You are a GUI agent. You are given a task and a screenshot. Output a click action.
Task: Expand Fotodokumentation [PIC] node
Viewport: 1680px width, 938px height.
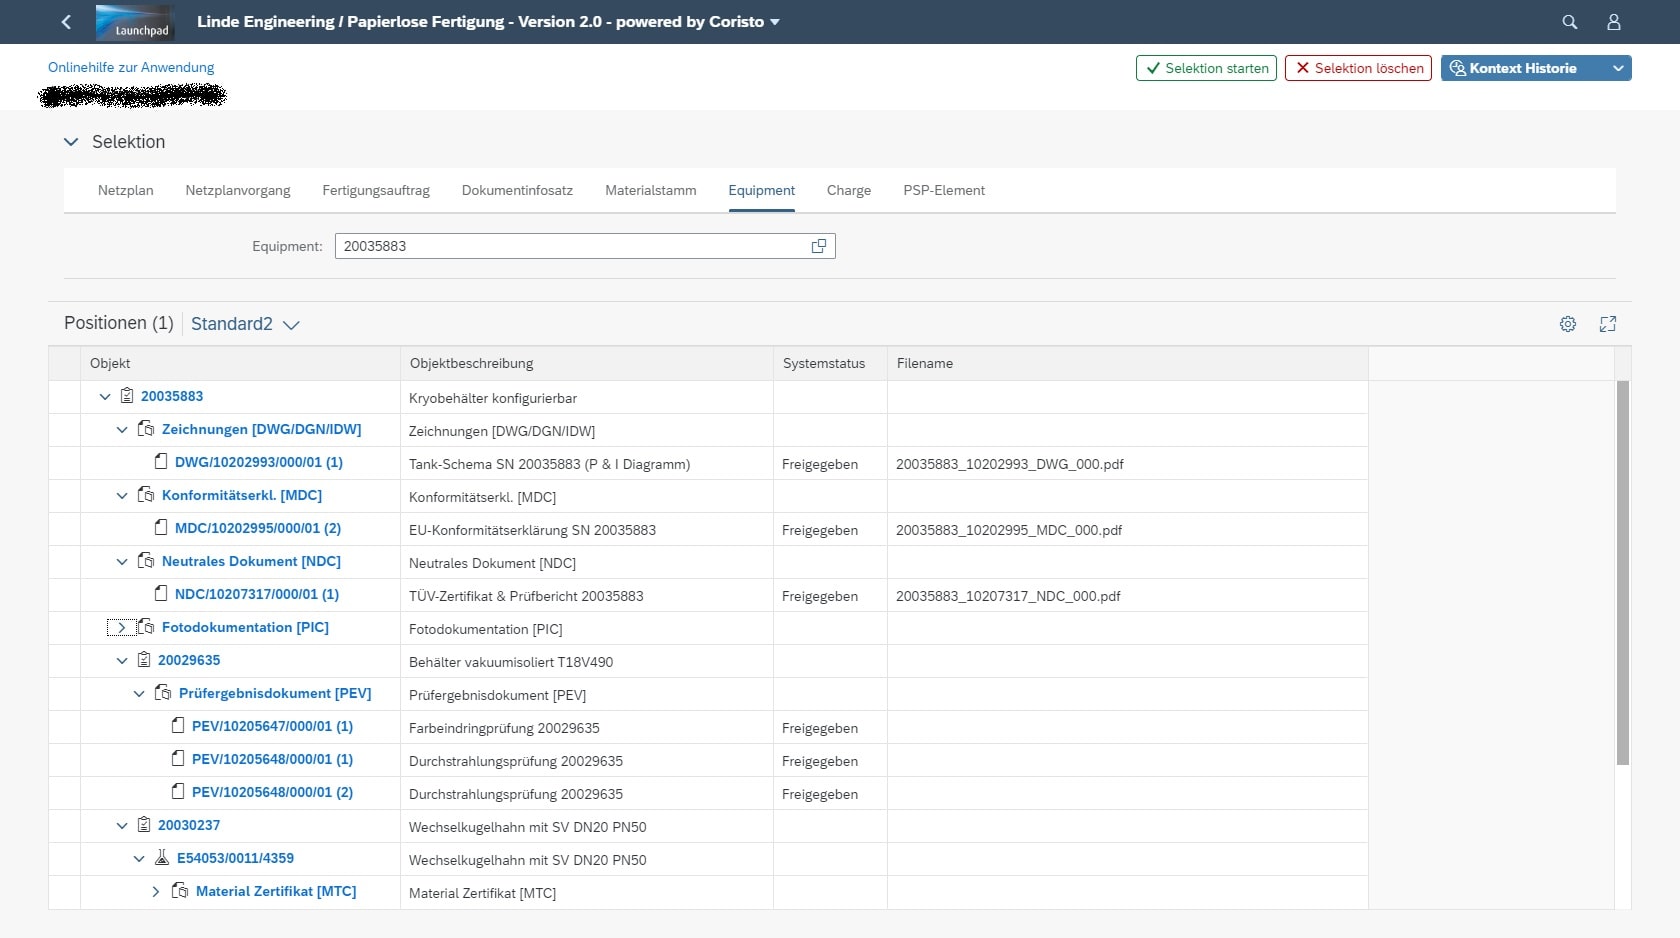122,628
